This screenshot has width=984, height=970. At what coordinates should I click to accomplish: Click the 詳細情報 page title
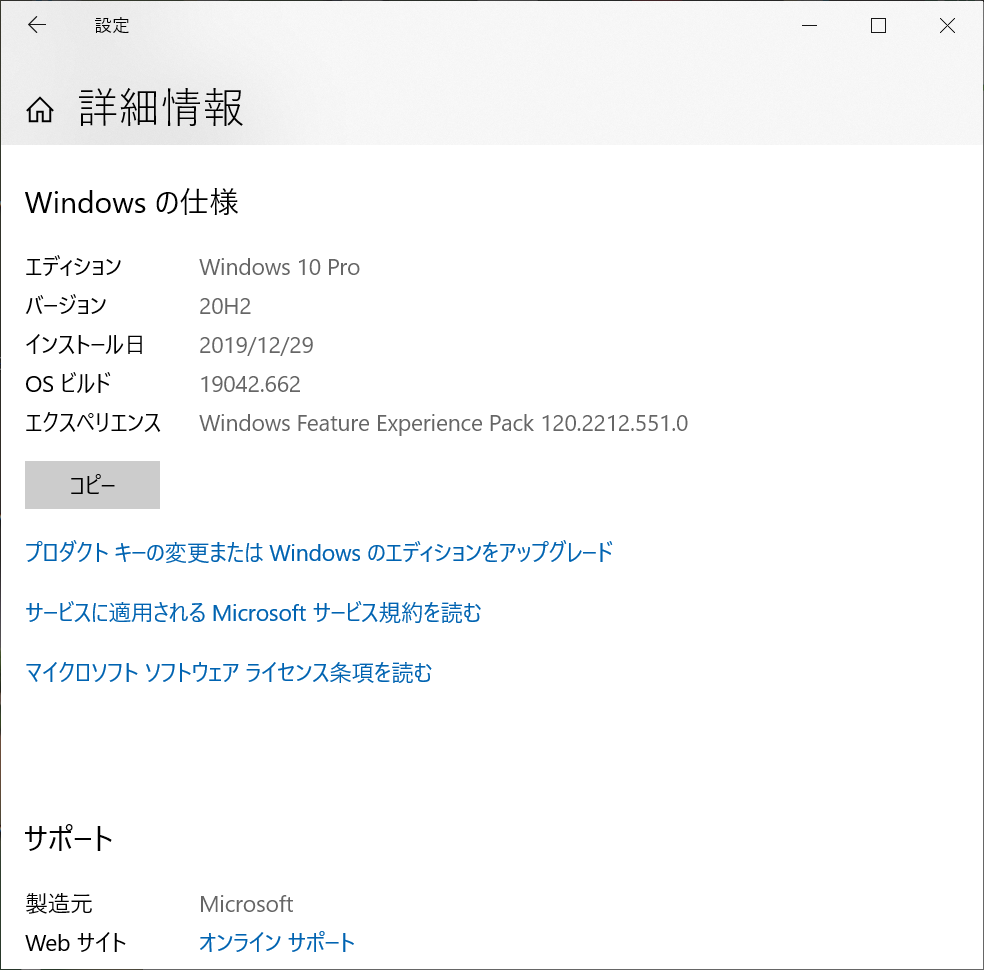tap(161, 108)
